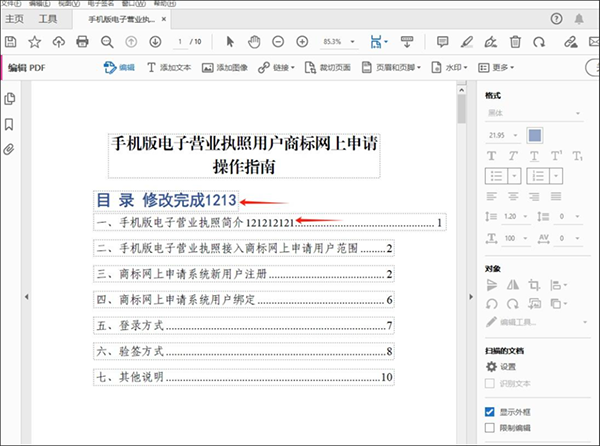
Task: Switch to the 主页 tab
Action: point(14,19)
